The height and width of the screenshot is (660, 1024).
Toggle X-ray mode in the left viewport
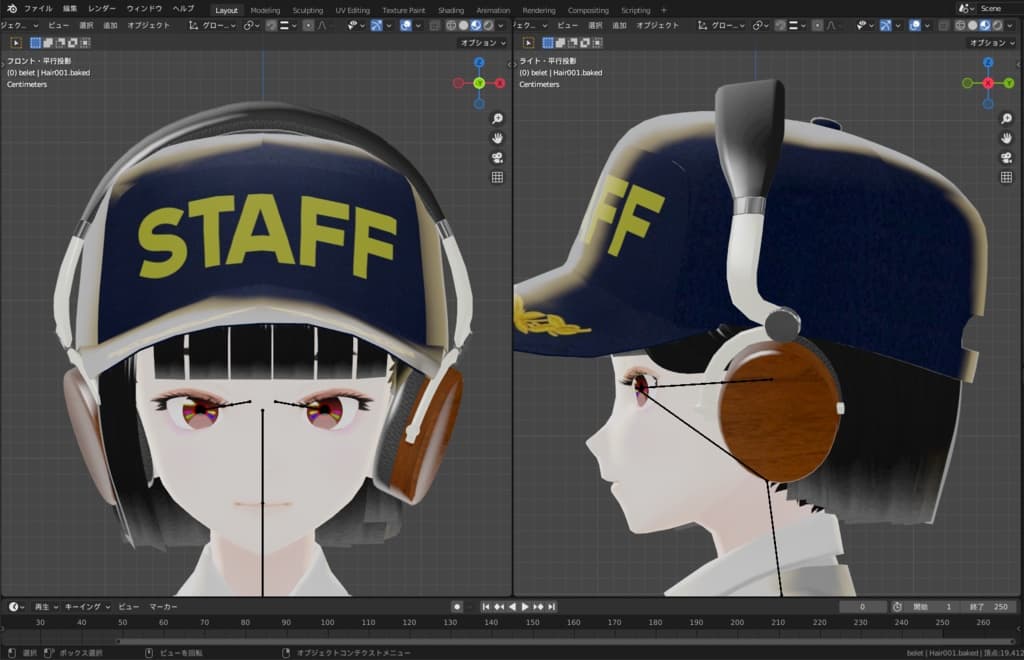pos(435,26)
